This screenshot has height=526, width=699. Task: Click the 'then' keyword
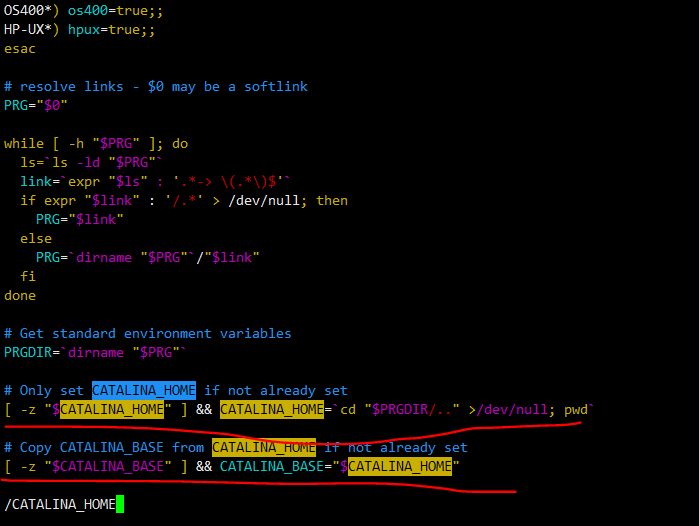pos(332,201)
